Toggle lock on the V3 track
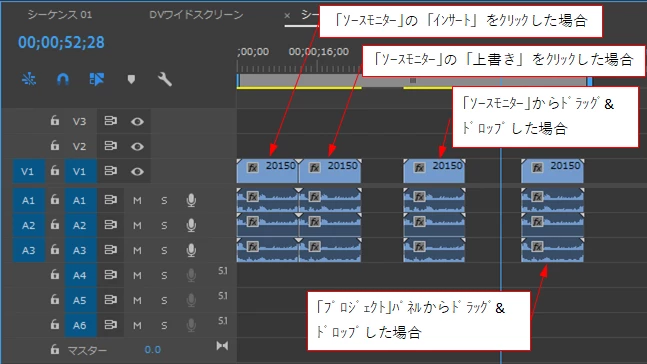Screen dimensions: 647x364 (54, 121)
